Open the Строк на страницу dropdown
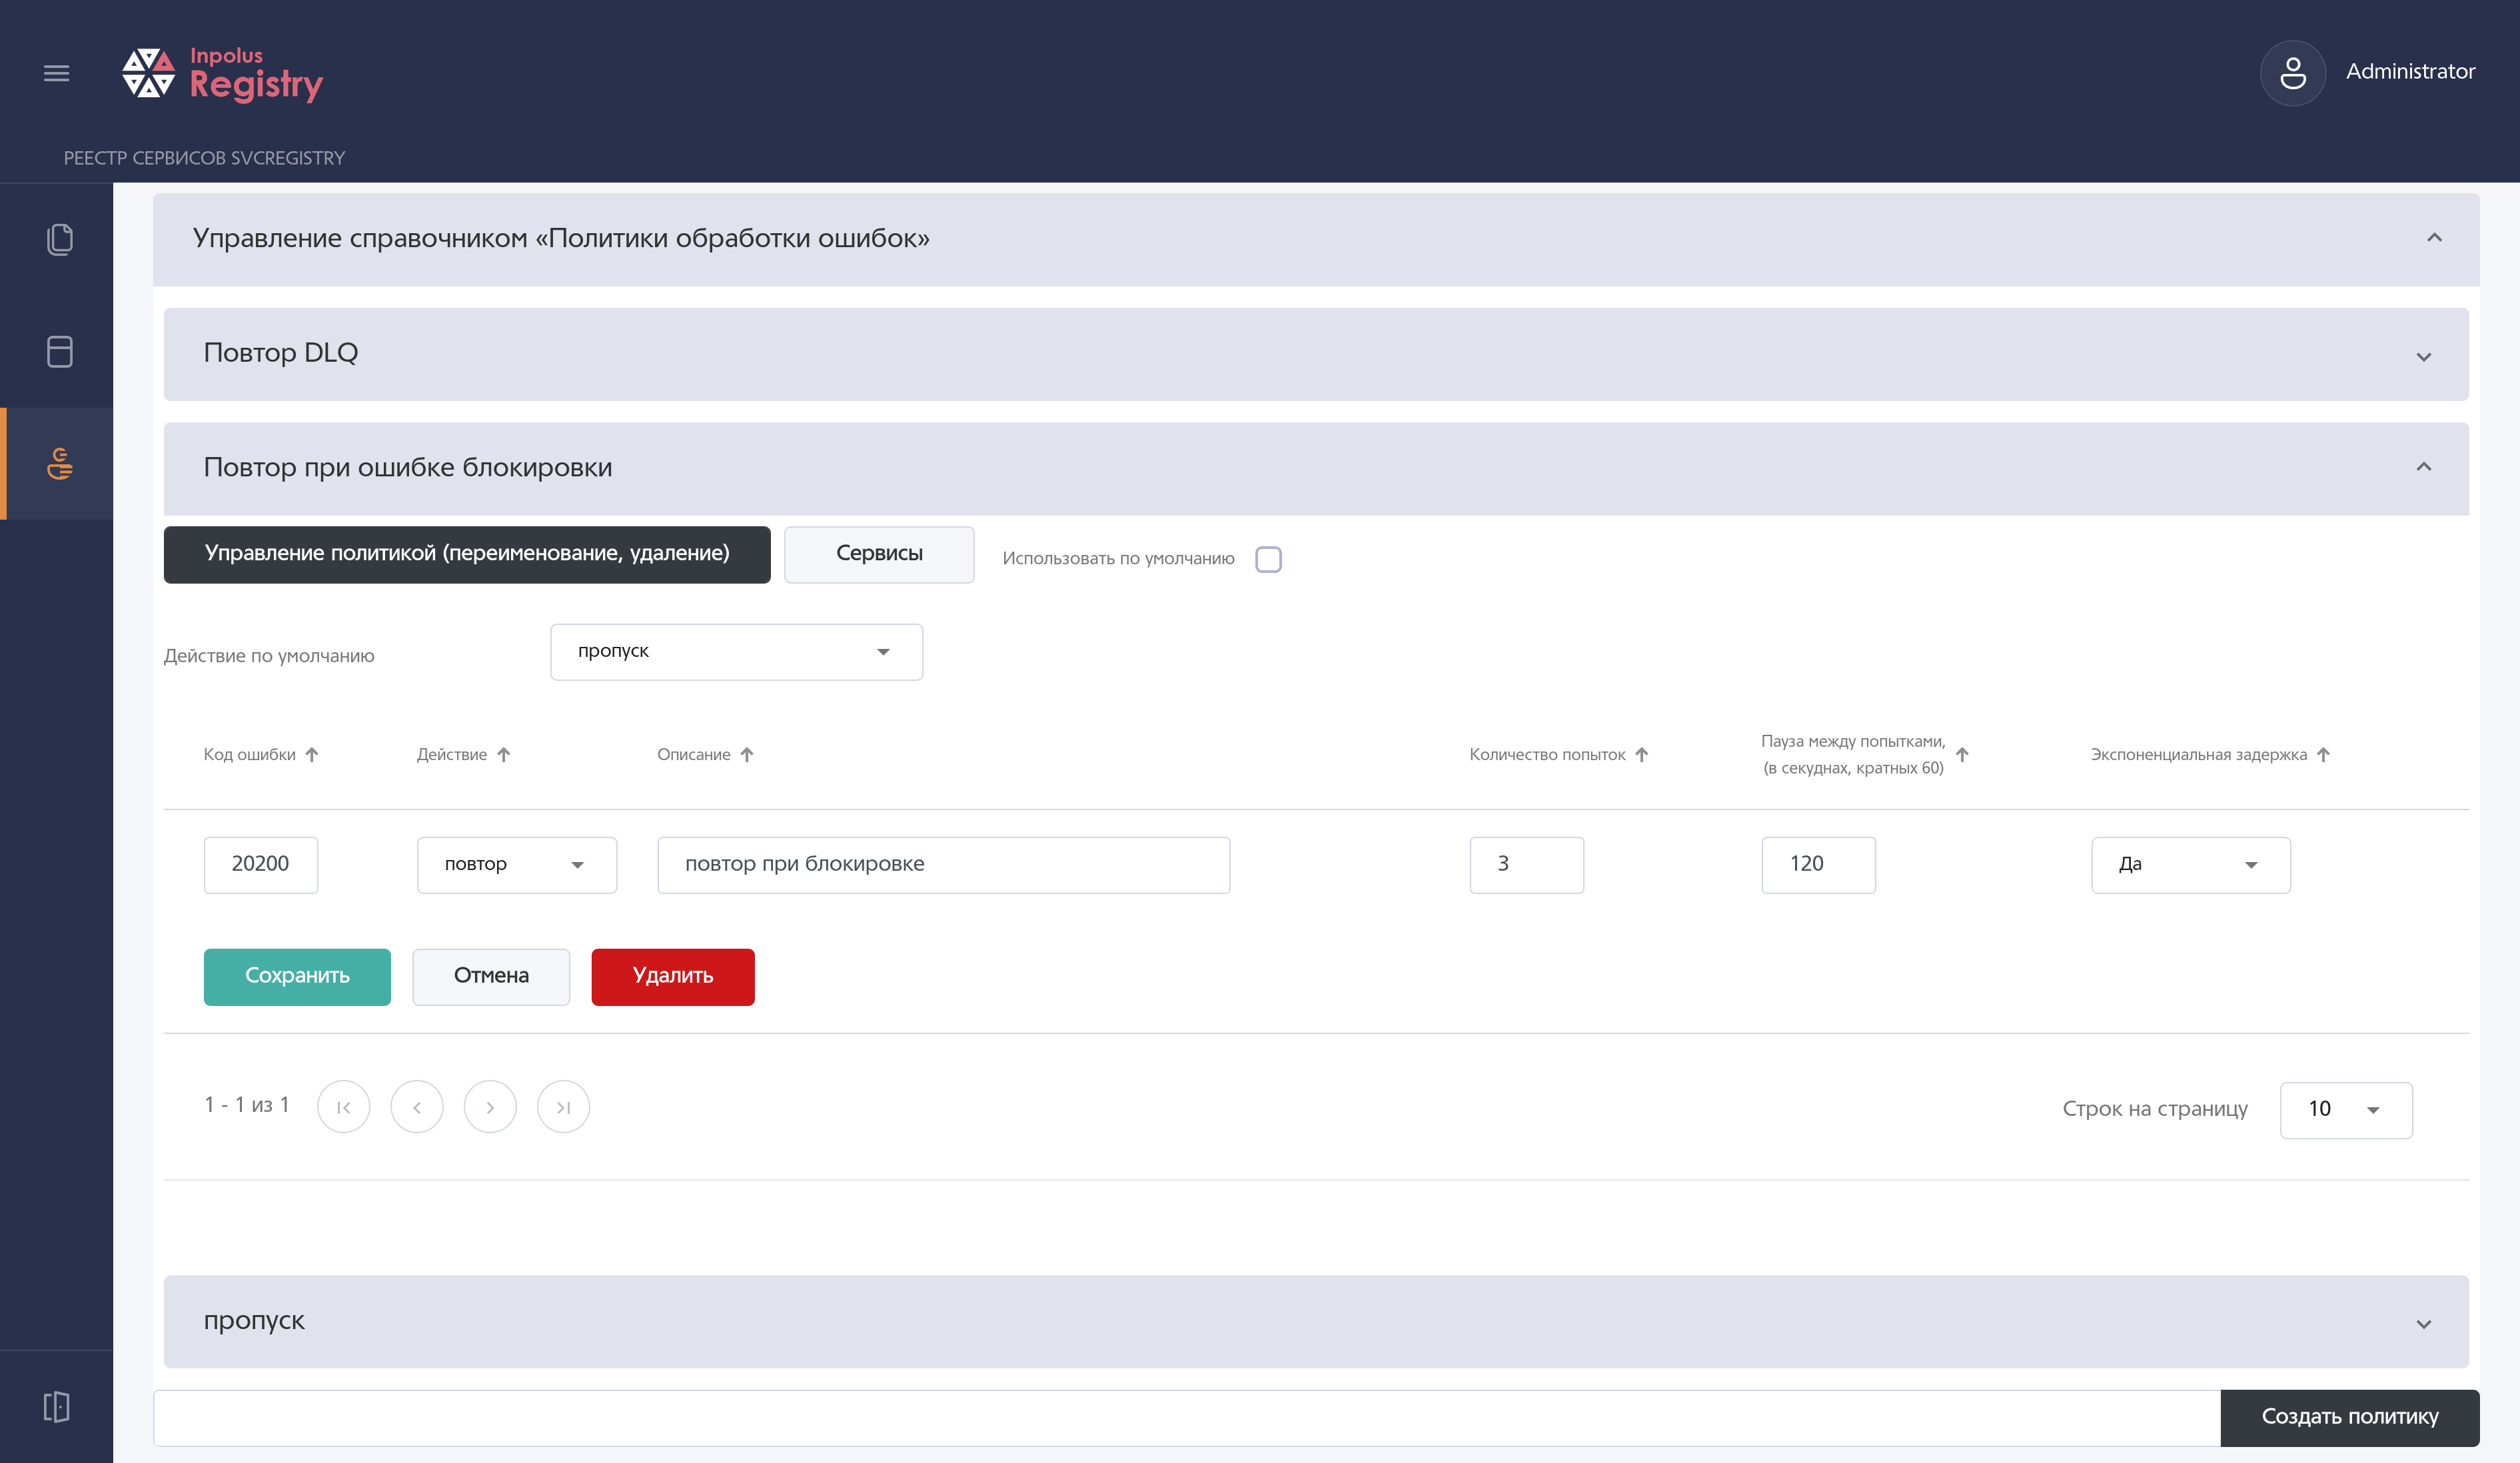Image resolution: width=2520 pixels, height=1463 pixels. (2346, 1110)
